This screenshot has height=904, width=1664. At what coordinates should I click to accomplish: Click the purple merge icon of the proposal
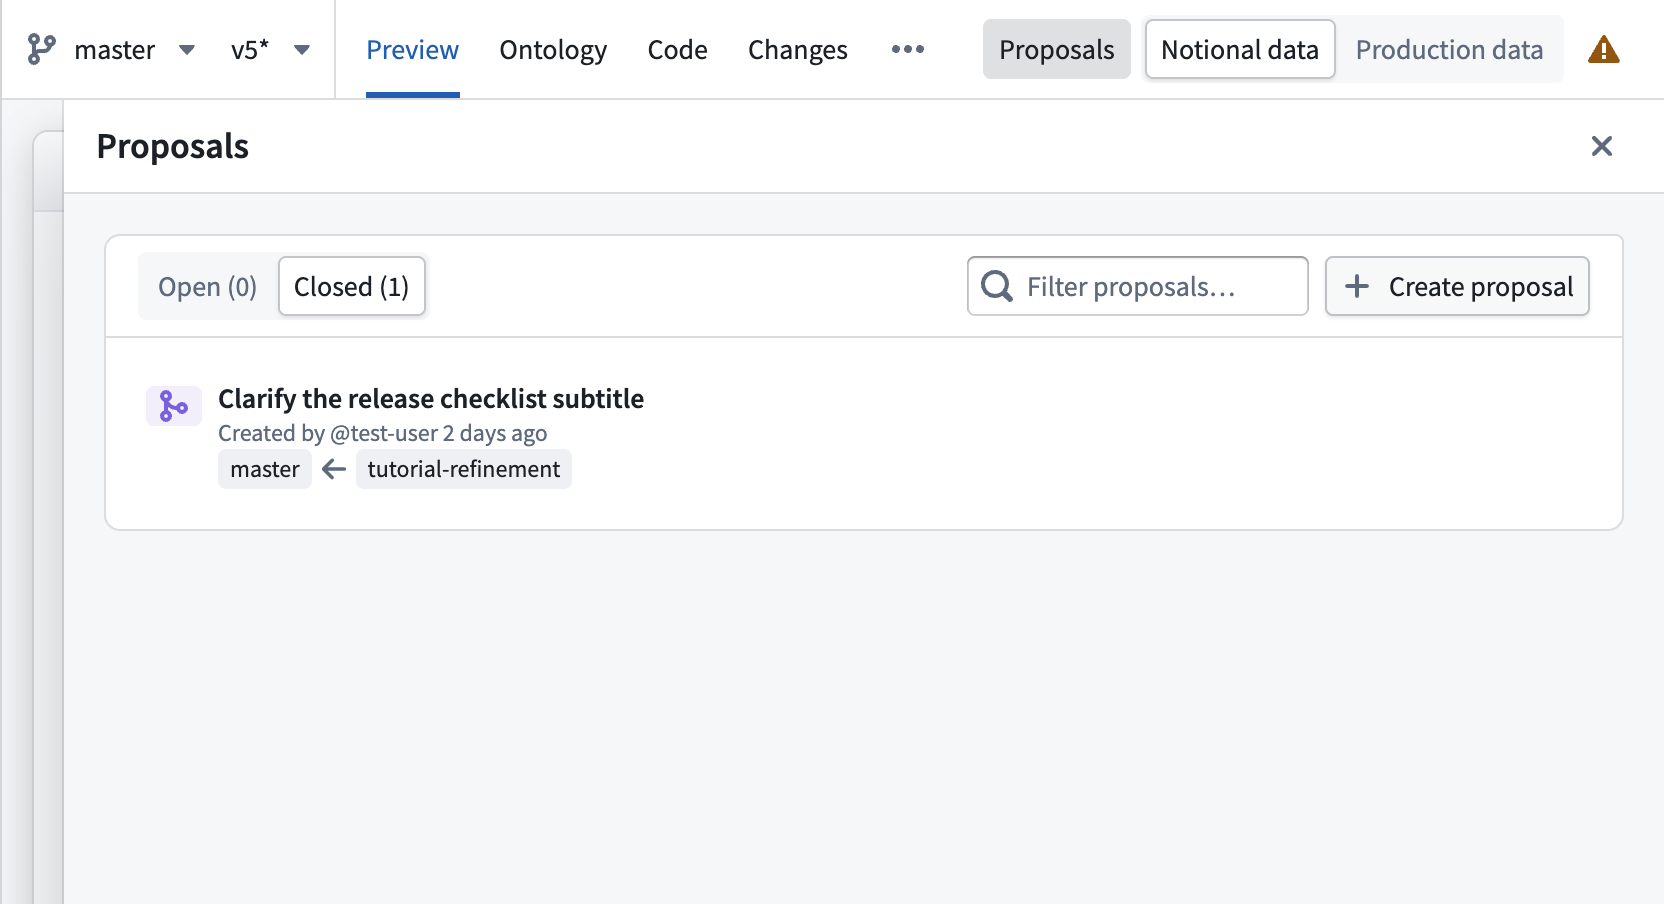pos(174,406)
